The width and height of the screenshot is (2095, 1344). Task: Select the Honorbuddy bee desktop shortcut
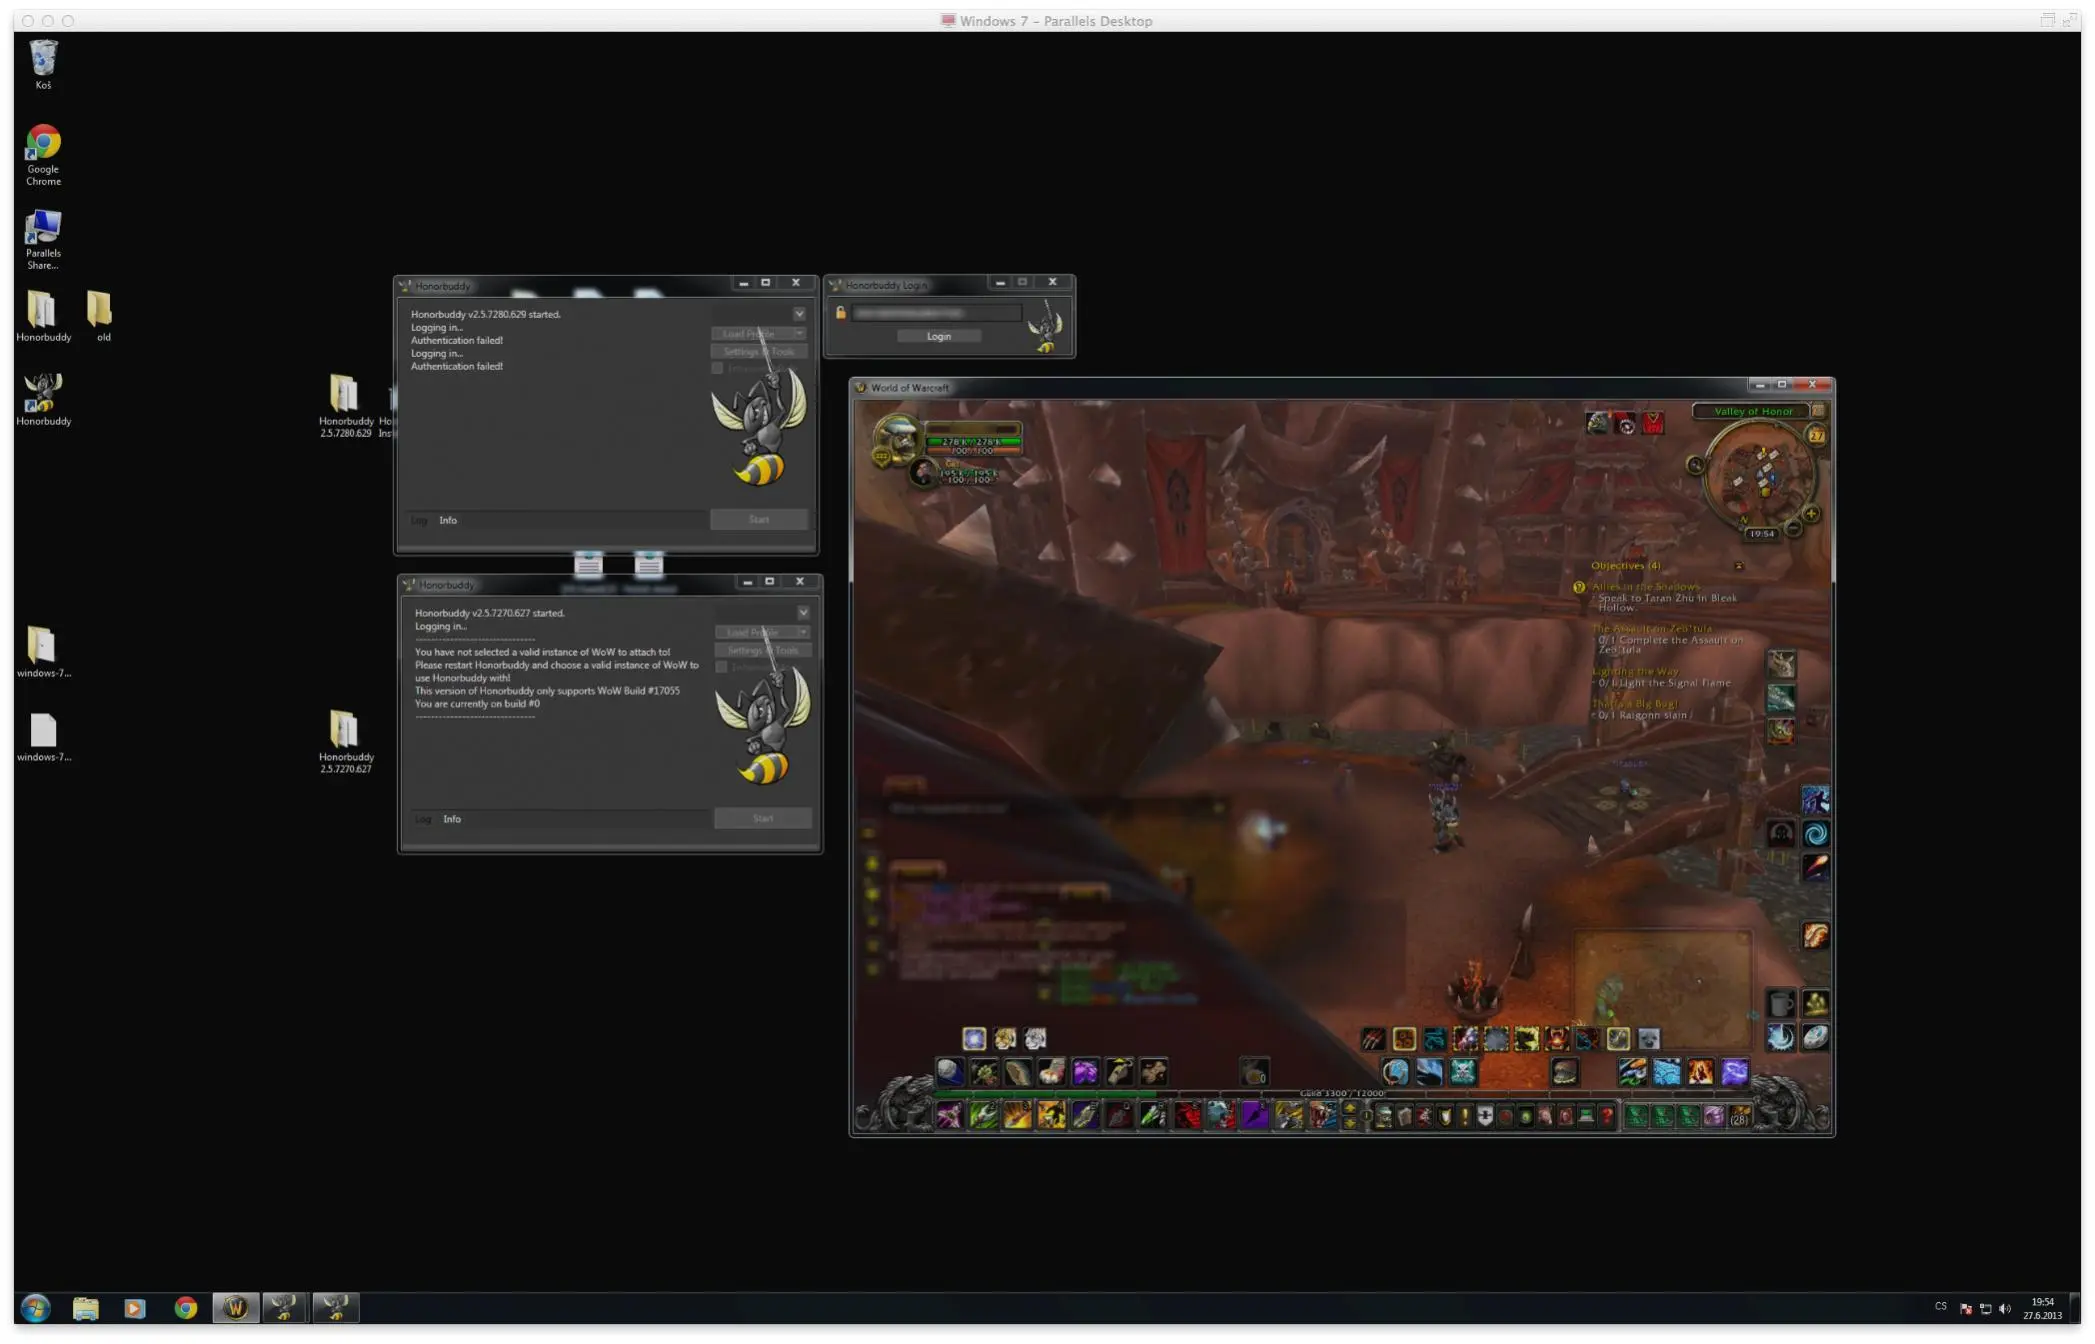(43, 399)
